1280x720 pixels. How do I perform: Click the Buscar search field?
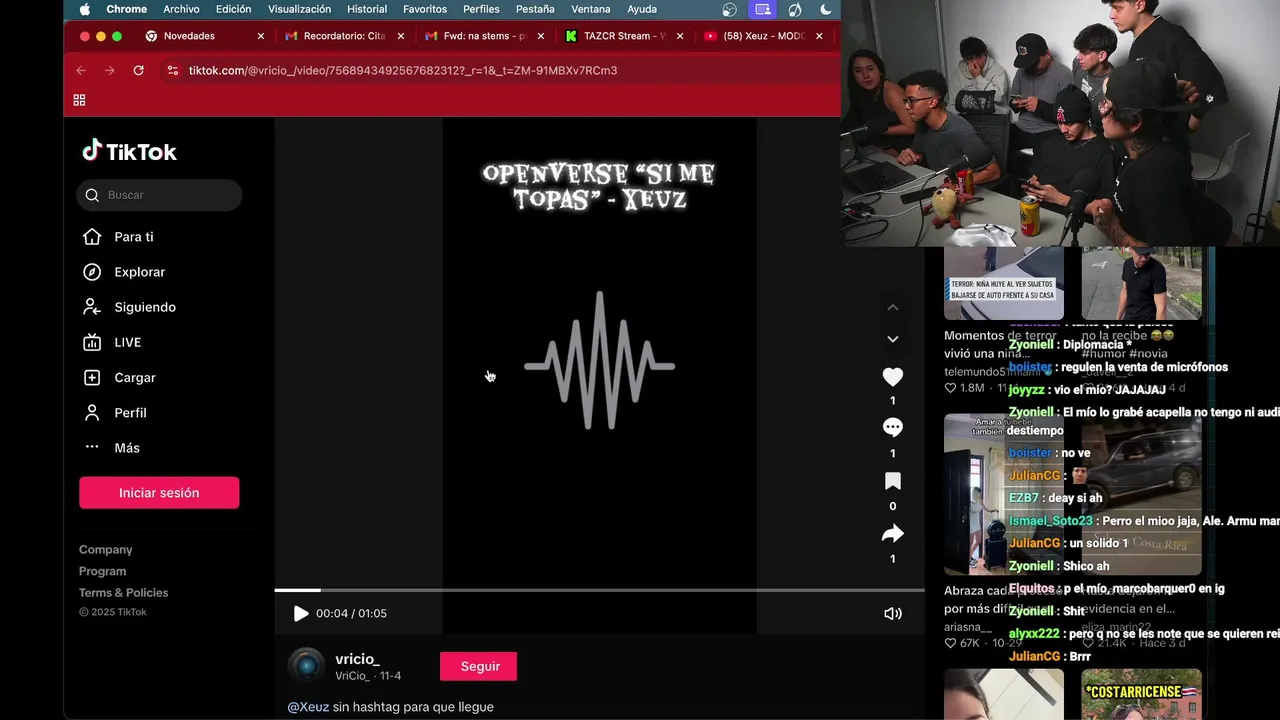[x=159, y=195]
